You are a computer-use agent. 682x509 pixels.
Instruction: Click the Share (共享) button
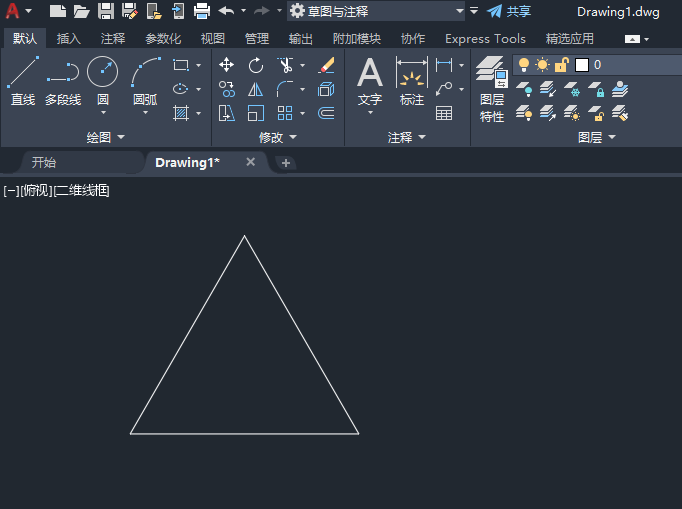point(509,11)
